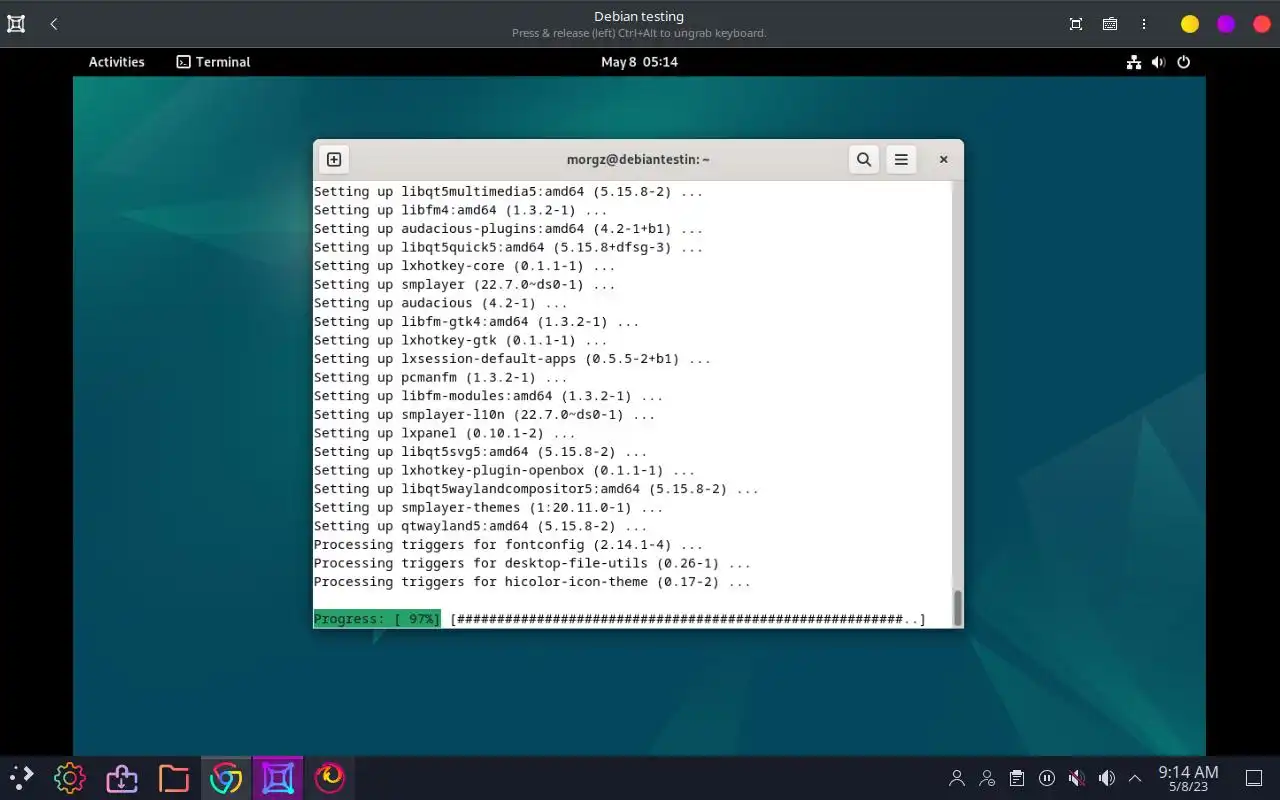Open host volume control in tray
The width and height of the screenshot is (1280, 800).
[x=1107, y=778]
